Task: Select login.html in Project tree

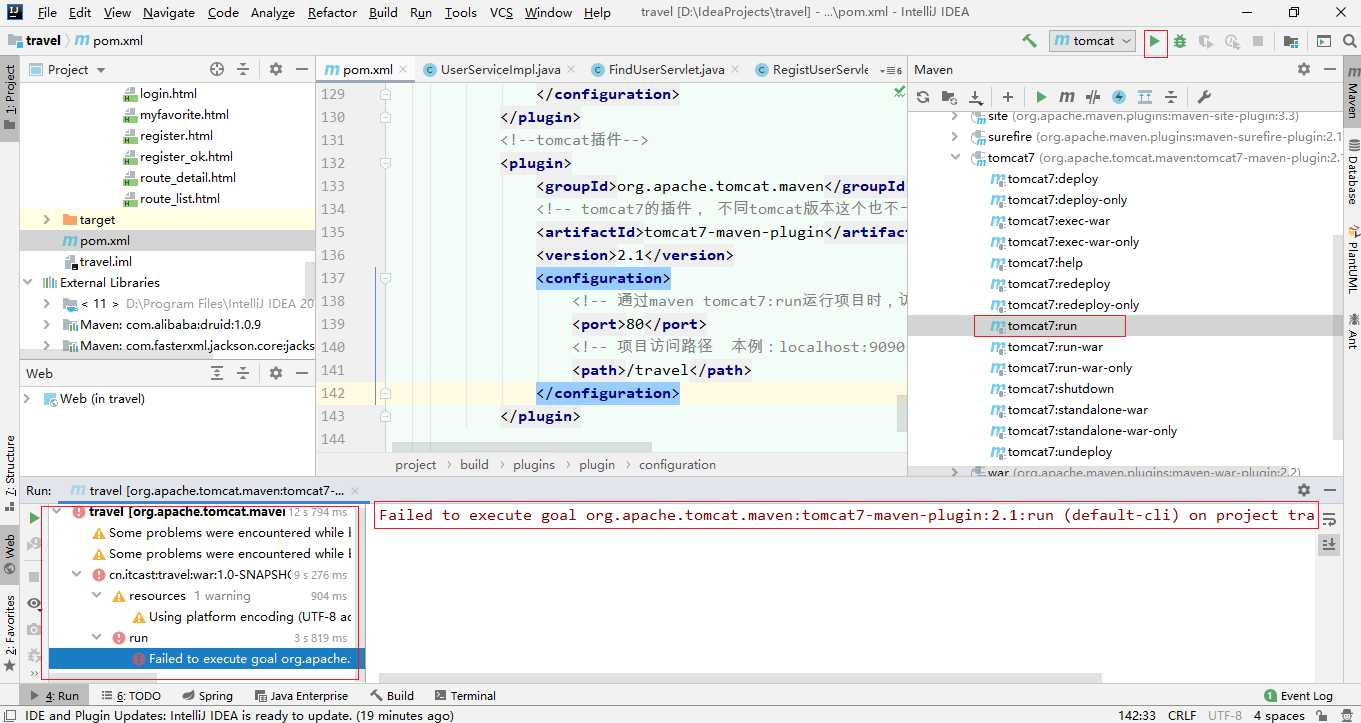Action: [168, 93]
